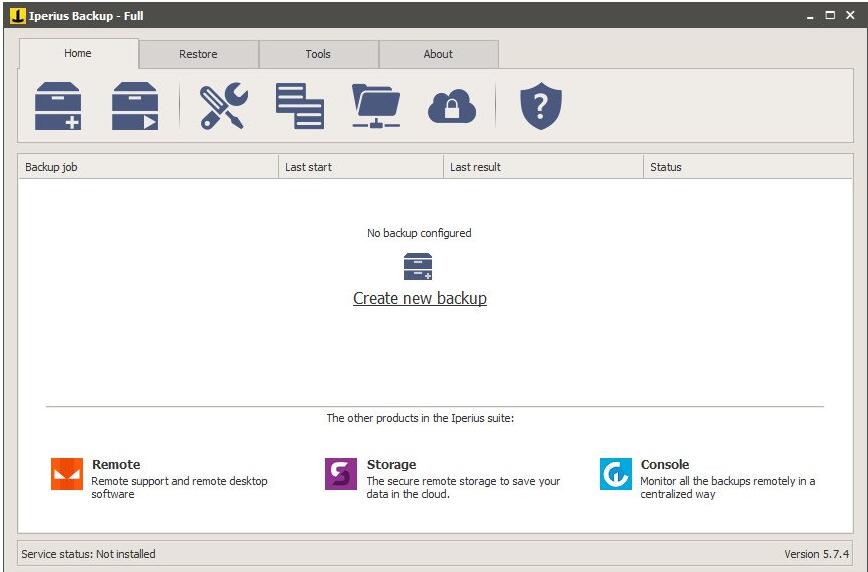The width and height of the screenshot is (868, 572).
Task: Click the small backup icon above Create new backup
Action: pos(418,266)
